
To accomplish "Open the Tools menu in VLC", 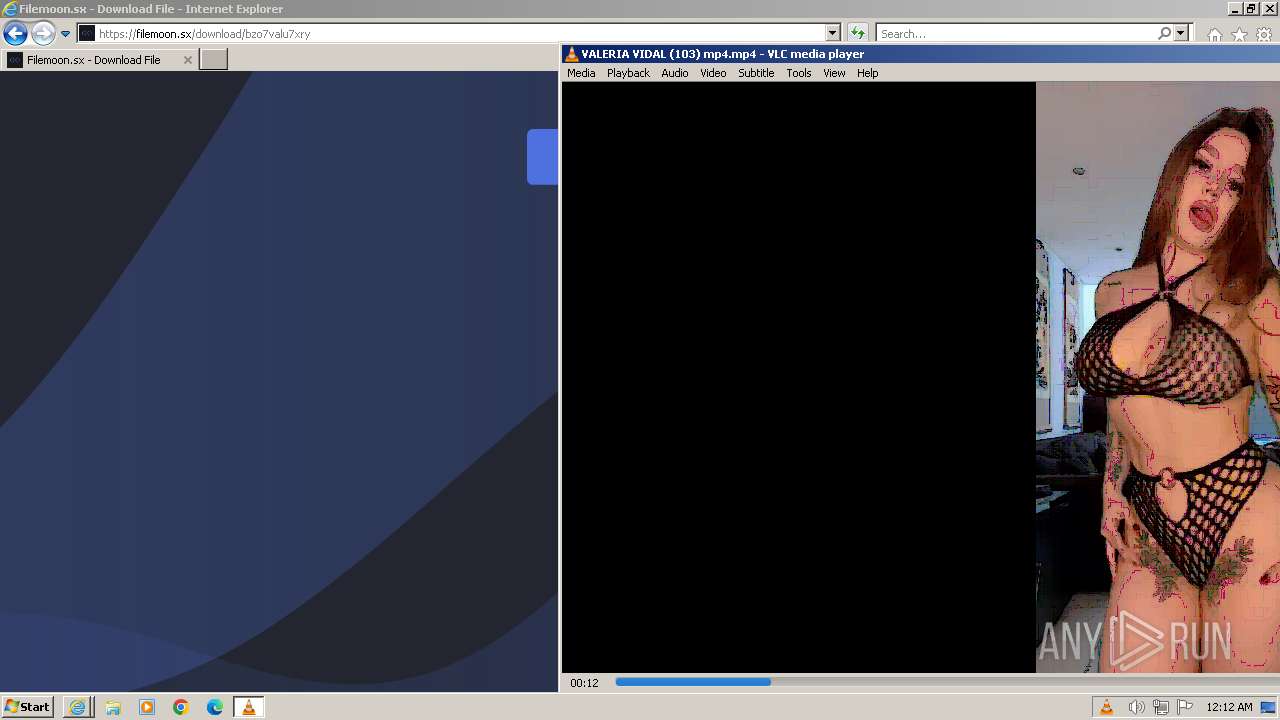I will (x=798, y=73).
